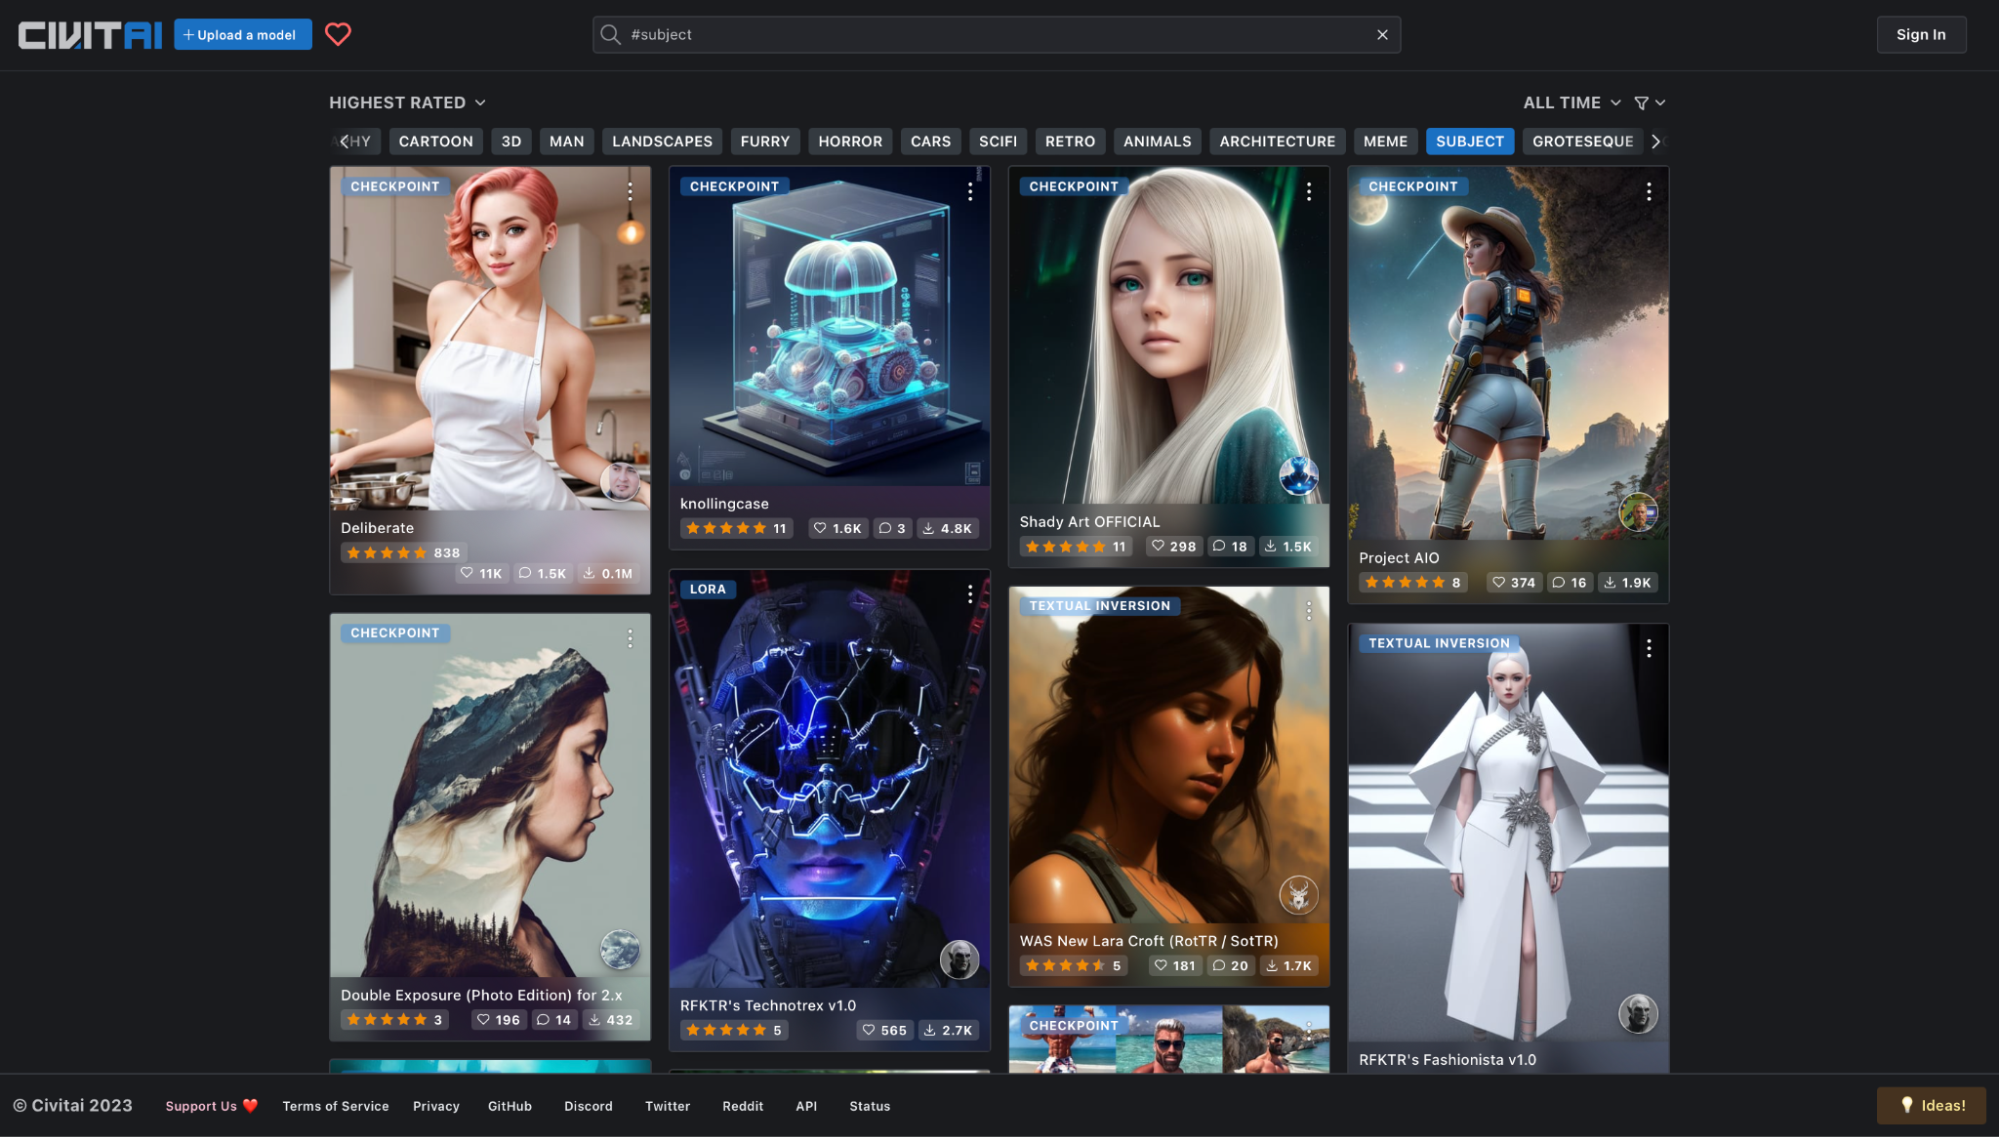The height and width of the screenshot is (1138, 1999).
Task: Select the CARTOON category tab
Action: [435, 140]
